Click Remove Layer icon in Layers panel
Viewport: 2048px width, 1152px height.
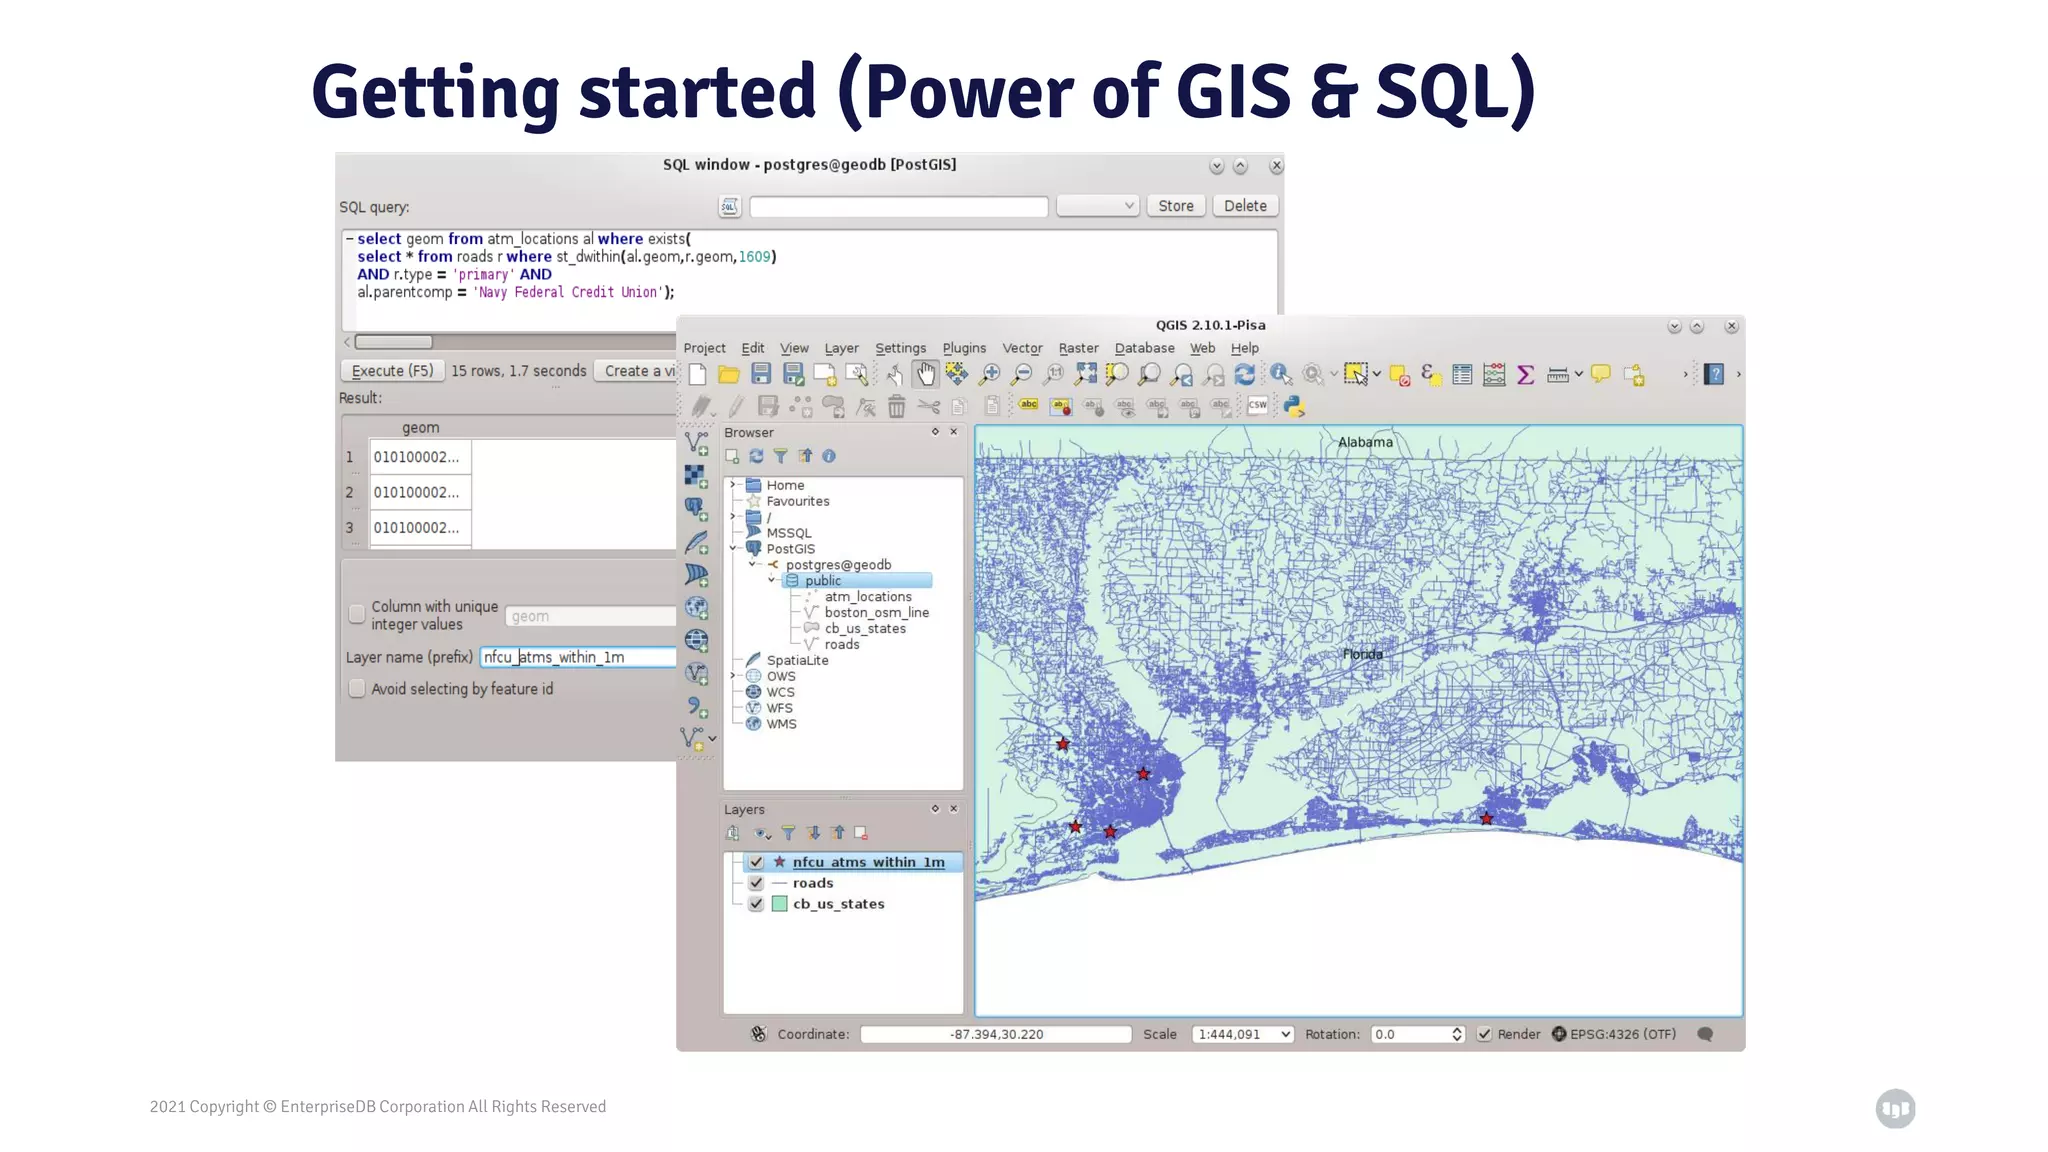tap(861, 833)
